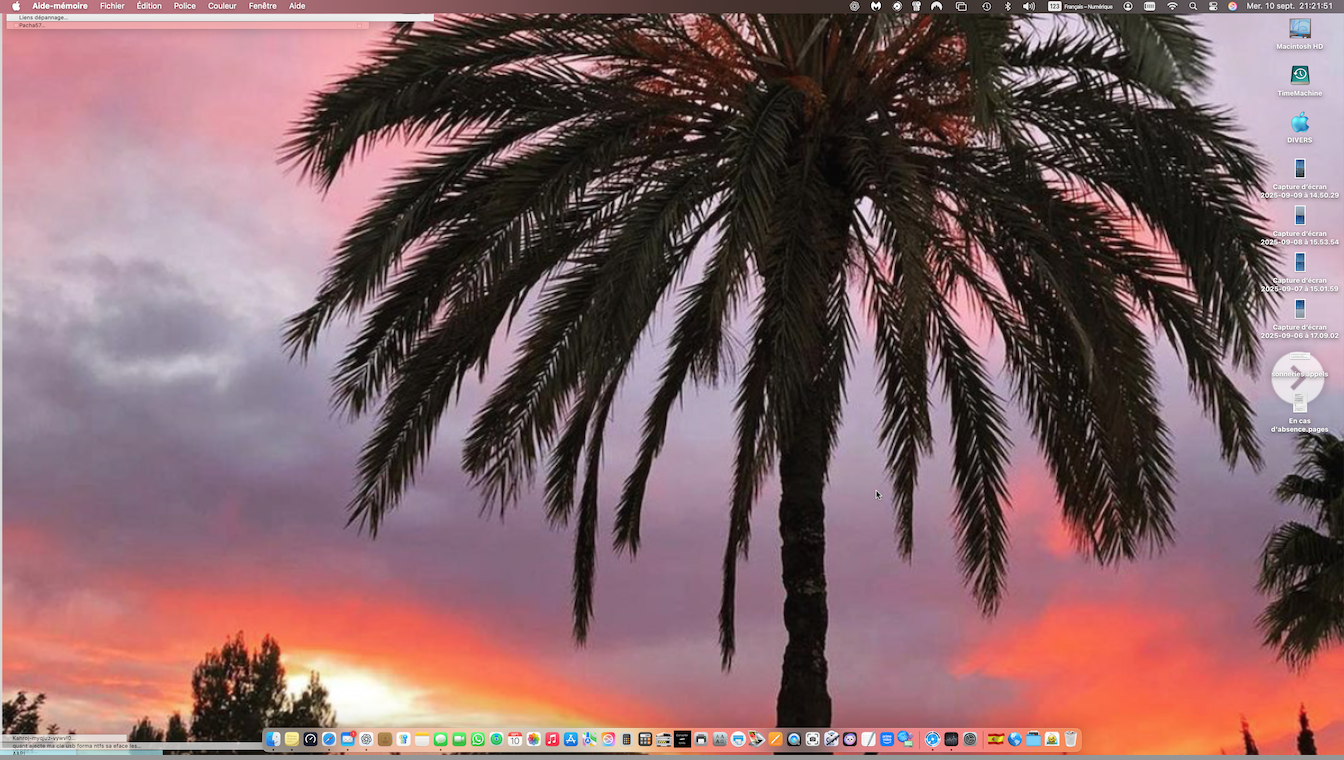Open the Aide-mémoire application menu

click(60, 6)
